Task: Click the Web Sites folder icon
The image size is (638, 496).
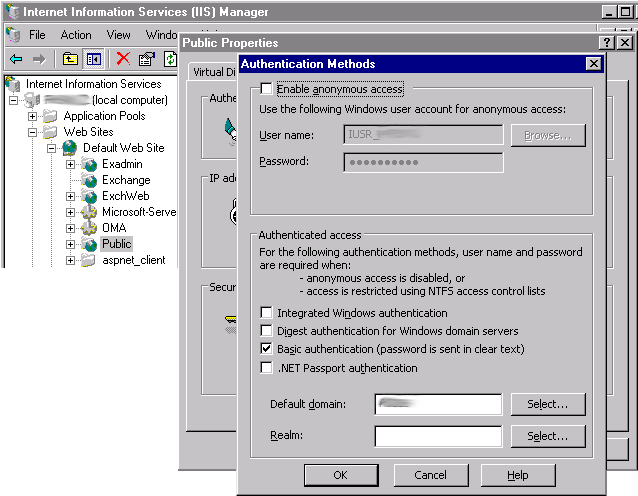Action: click(x=50, y=132)
